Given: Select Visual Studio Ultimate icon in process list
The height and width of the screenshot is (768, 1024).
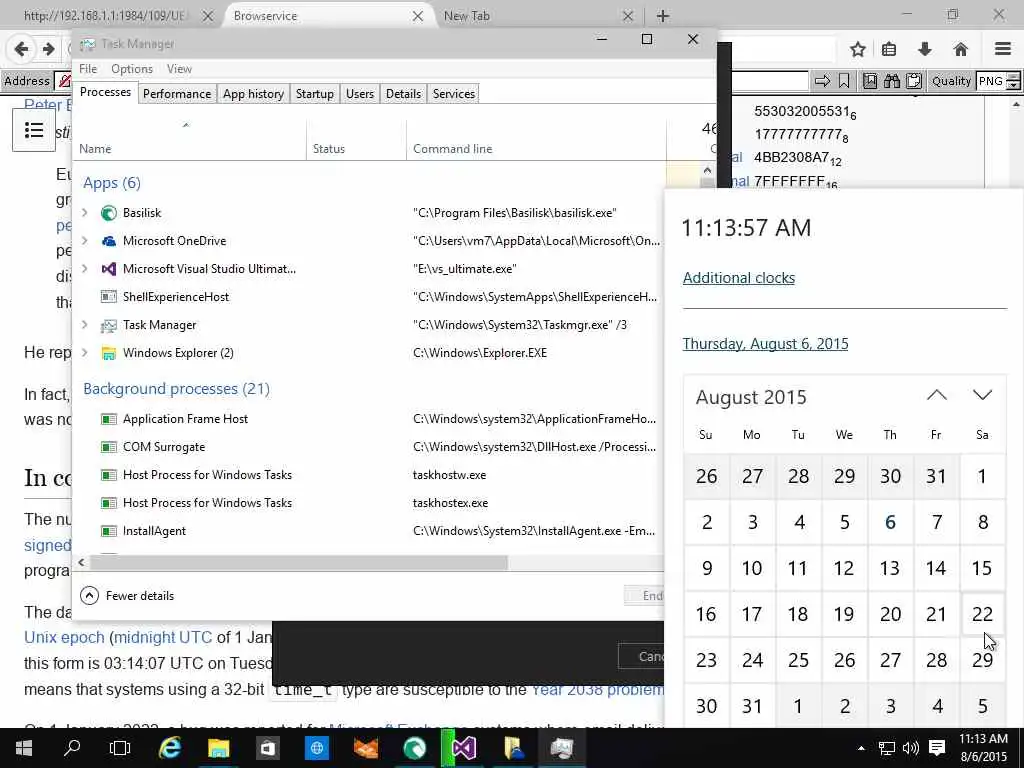Looking at the screenshot, I should point(108,269).
